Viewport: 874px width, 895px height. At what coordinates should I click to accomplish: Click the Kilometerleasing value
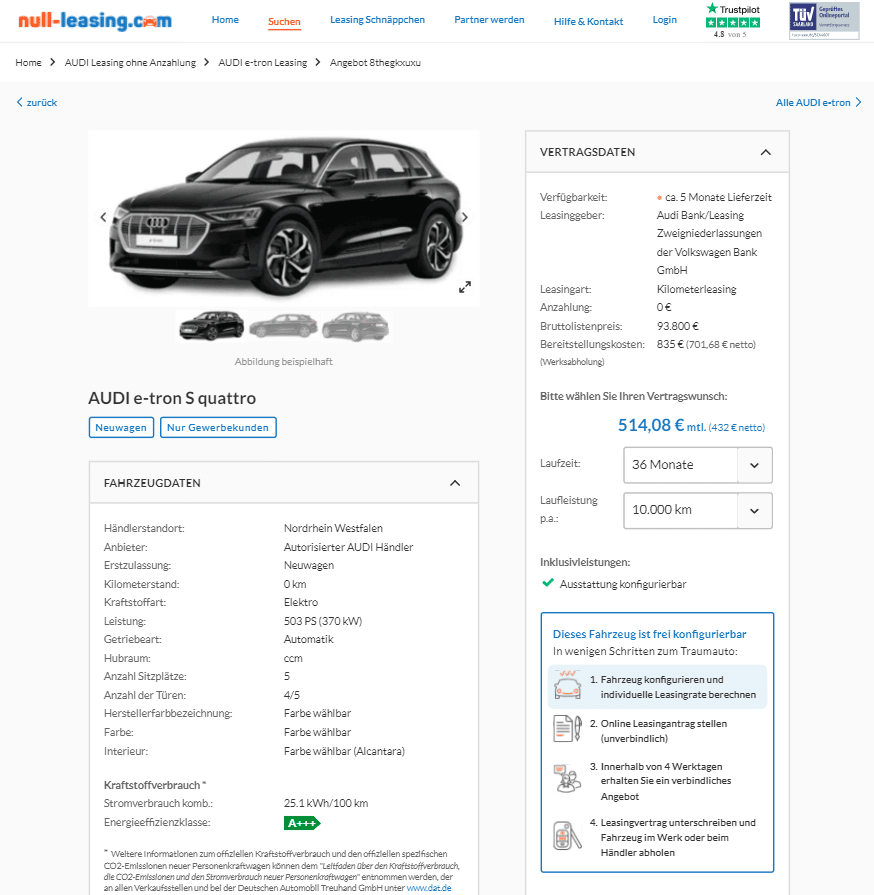coord(696,289)
